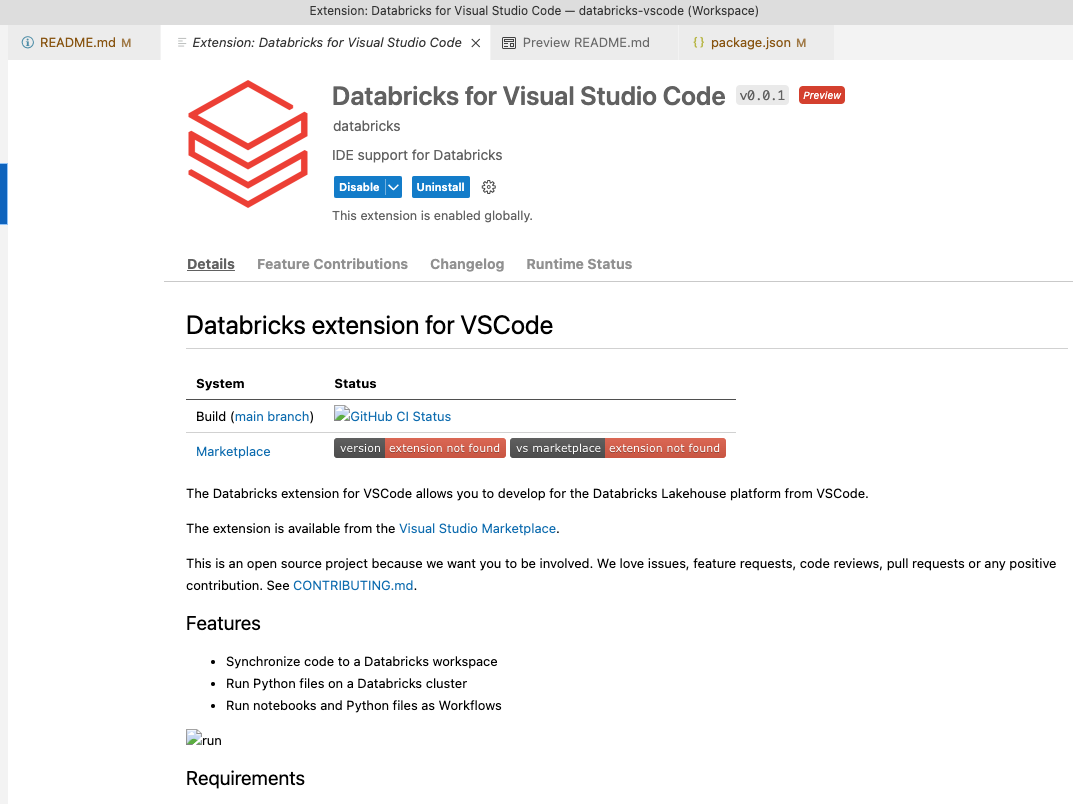The width and height of the screenshot is (1073, 804).
Task: Click the red Preview badge
Action: [821, 96]
